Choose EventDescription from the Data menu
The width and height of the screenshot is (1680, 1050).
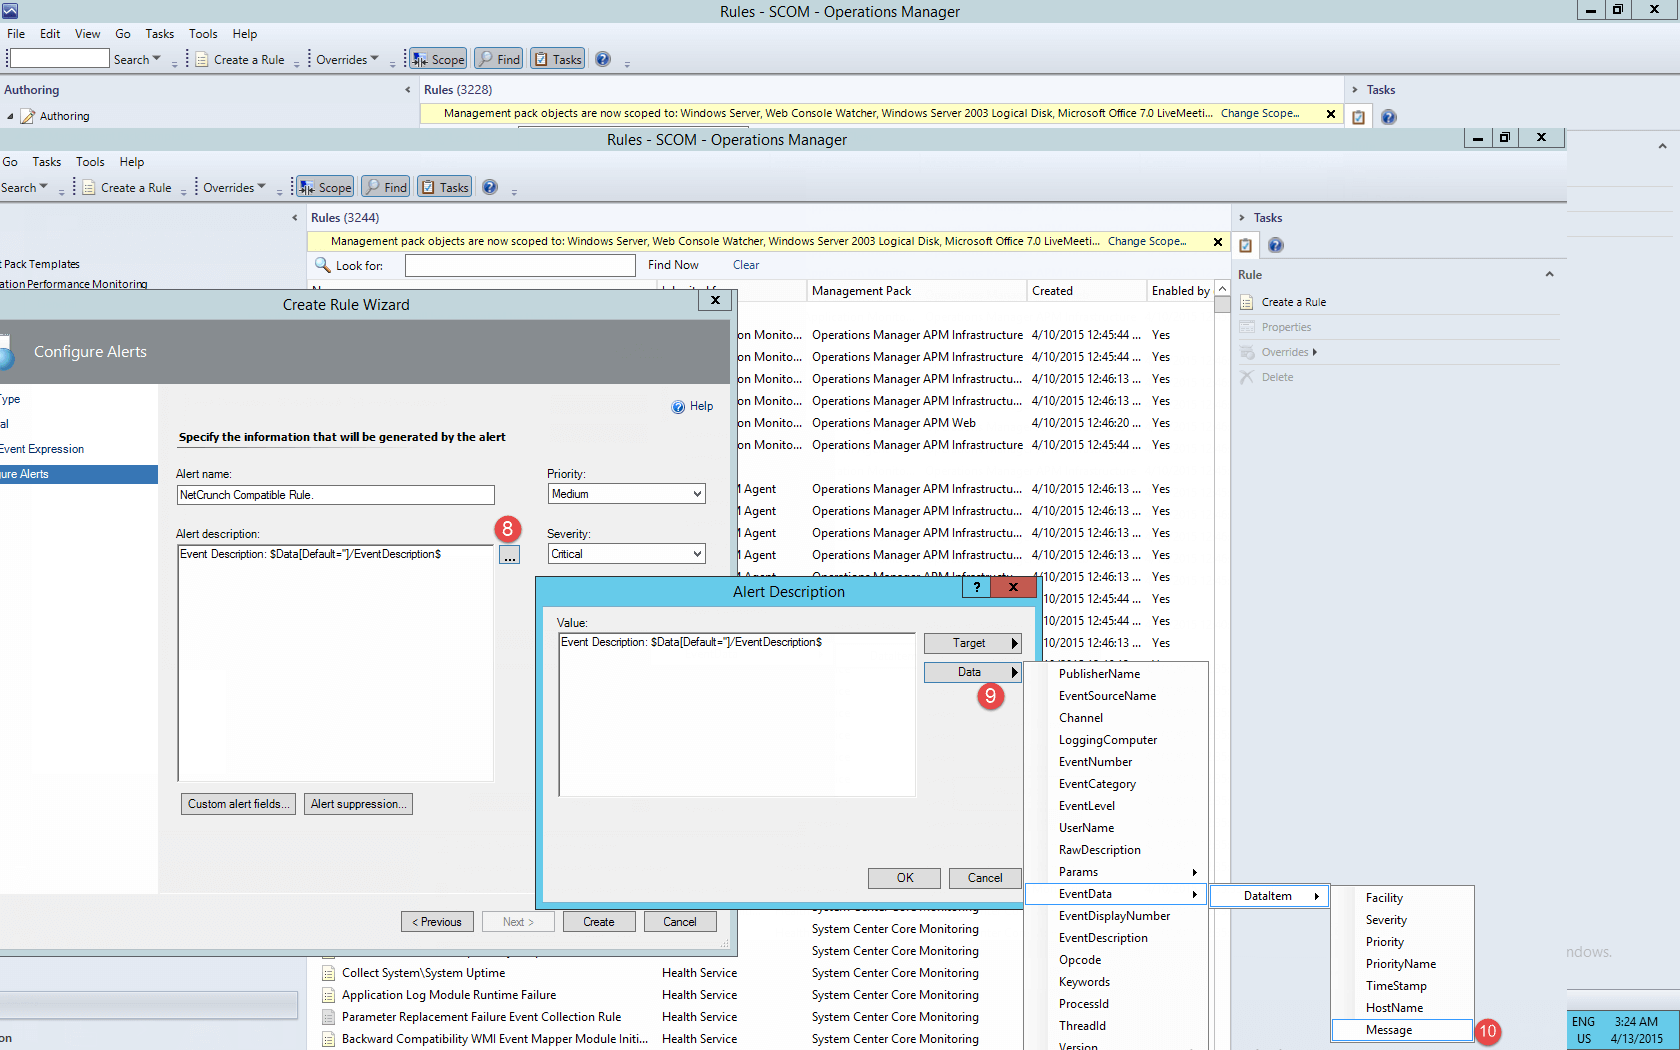[1103, 938]
